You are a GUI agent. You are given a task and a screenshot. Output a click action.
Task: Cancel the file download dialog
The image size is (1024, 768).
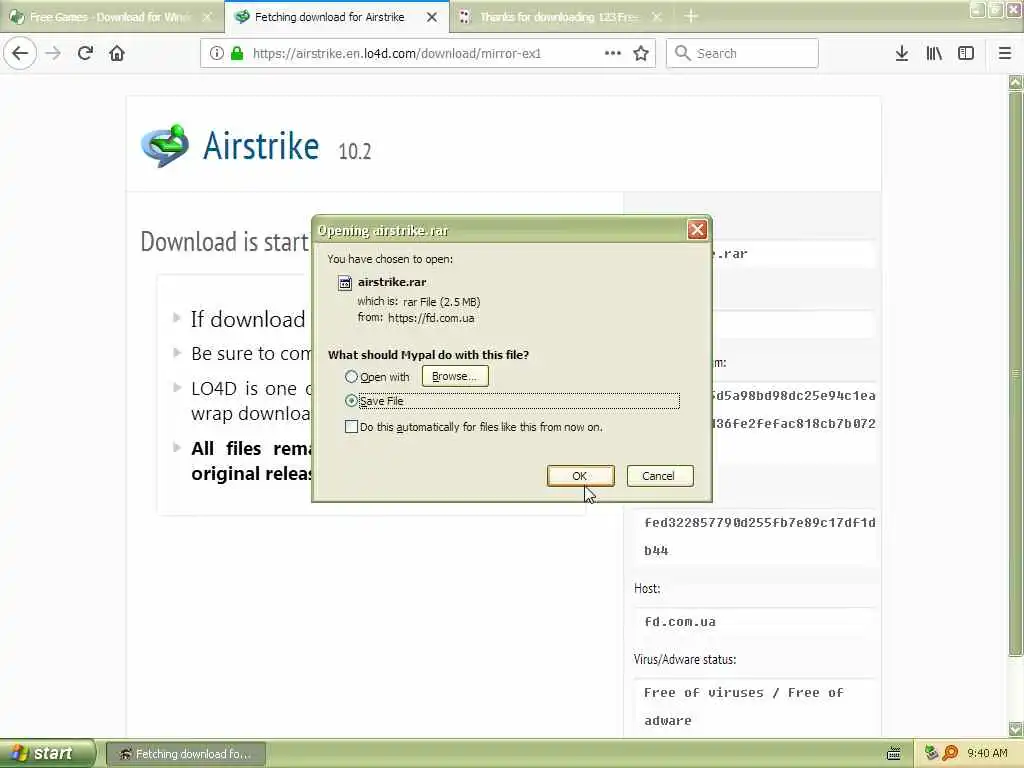(x=660, y=476)
